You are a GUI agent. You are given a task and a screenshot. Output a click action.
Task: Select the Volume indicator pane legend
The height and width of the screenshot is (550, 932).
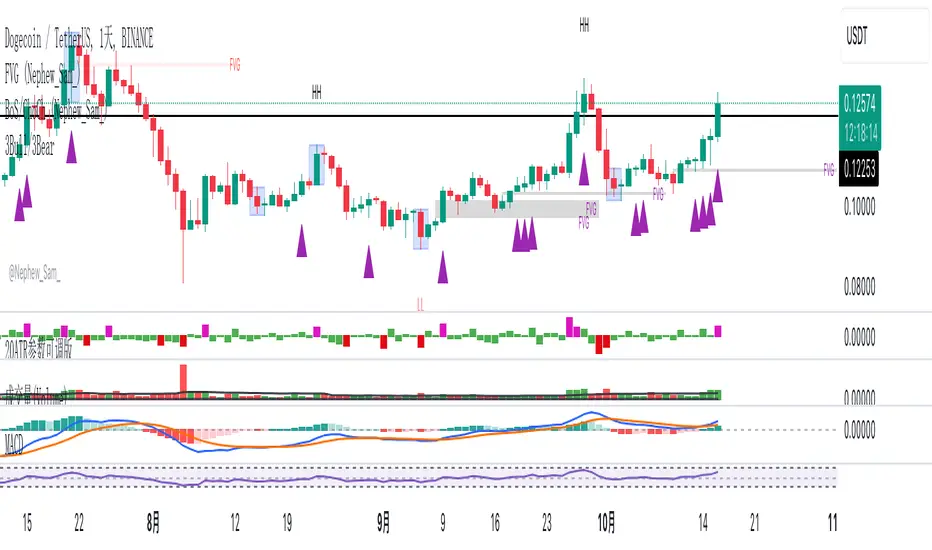[34, 396]
